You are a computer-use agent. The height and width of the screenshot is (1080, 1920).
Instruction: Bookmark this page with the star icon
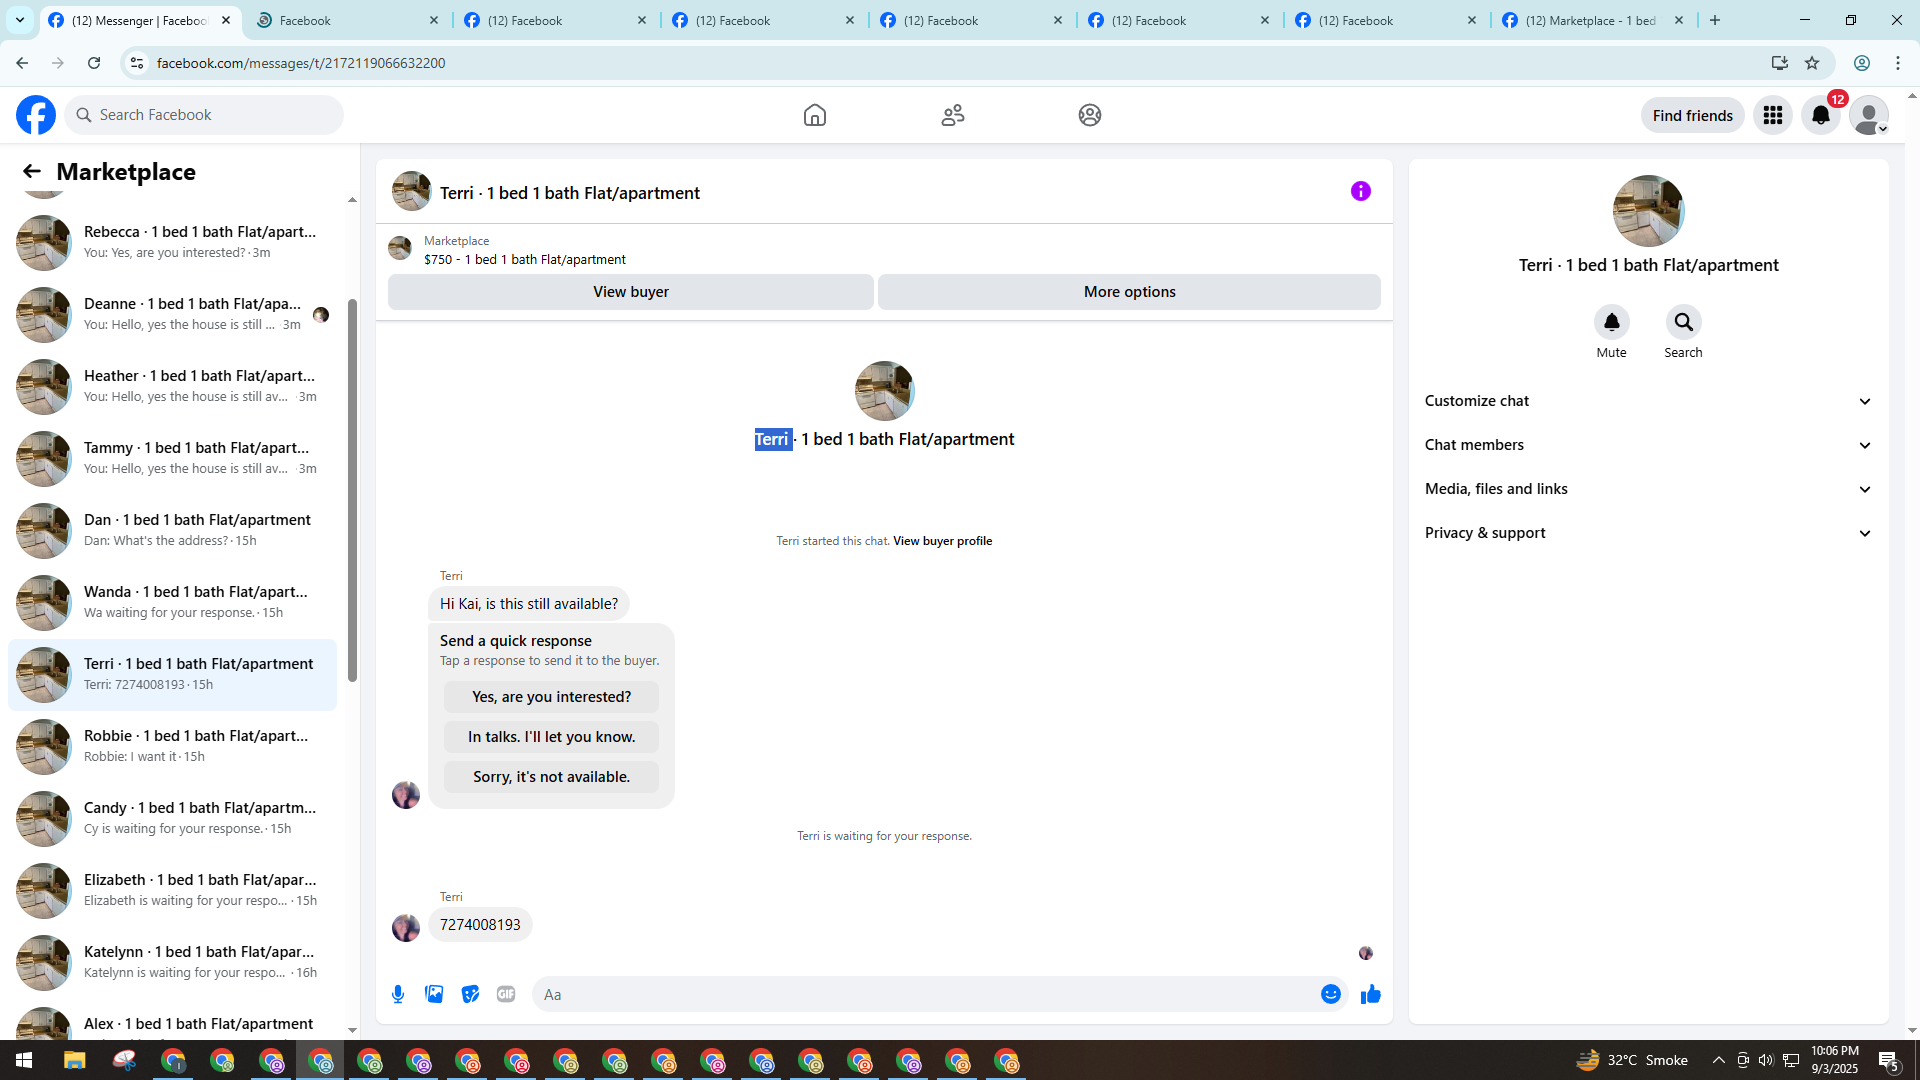pos(1812,63)
